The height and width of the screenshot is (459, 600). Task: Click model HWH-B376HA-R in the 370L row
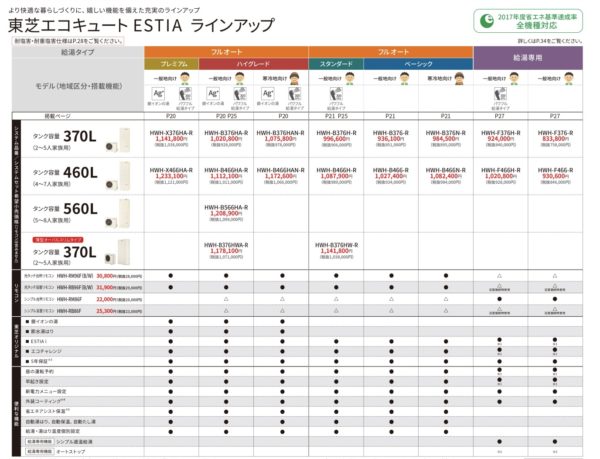pyautogui.click(x=226, y=138)
